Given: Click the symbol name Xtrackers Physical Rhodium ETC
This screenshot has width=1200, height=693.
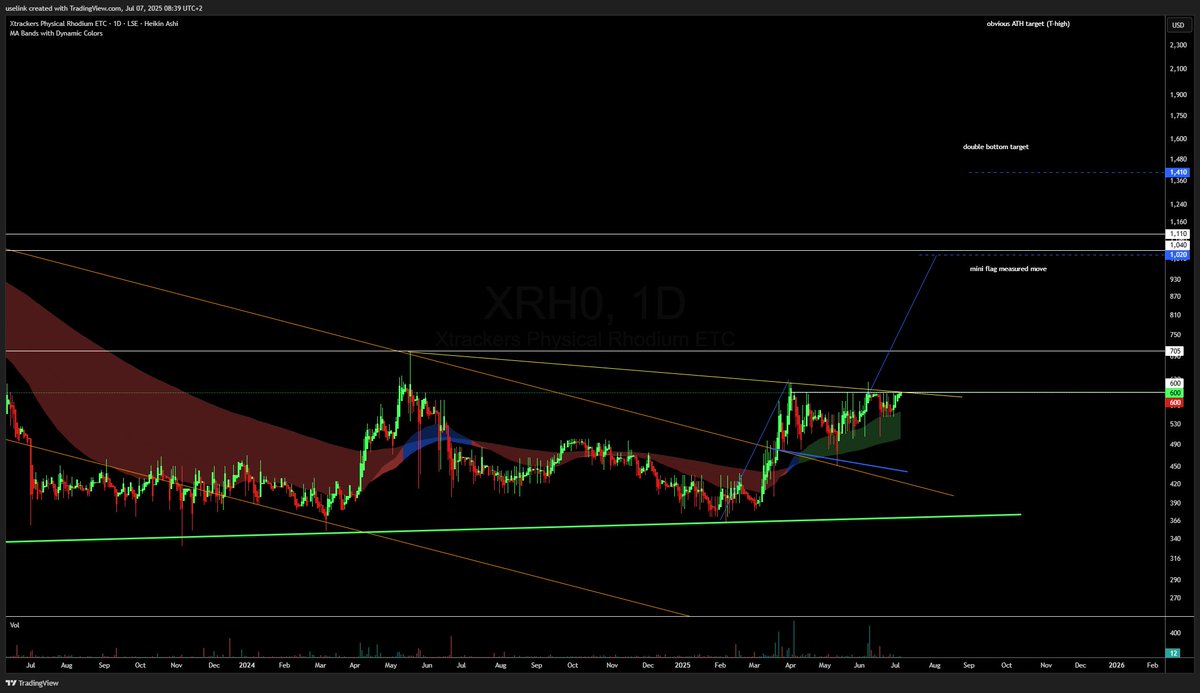Looking at the screenshot, I should 57,22.
